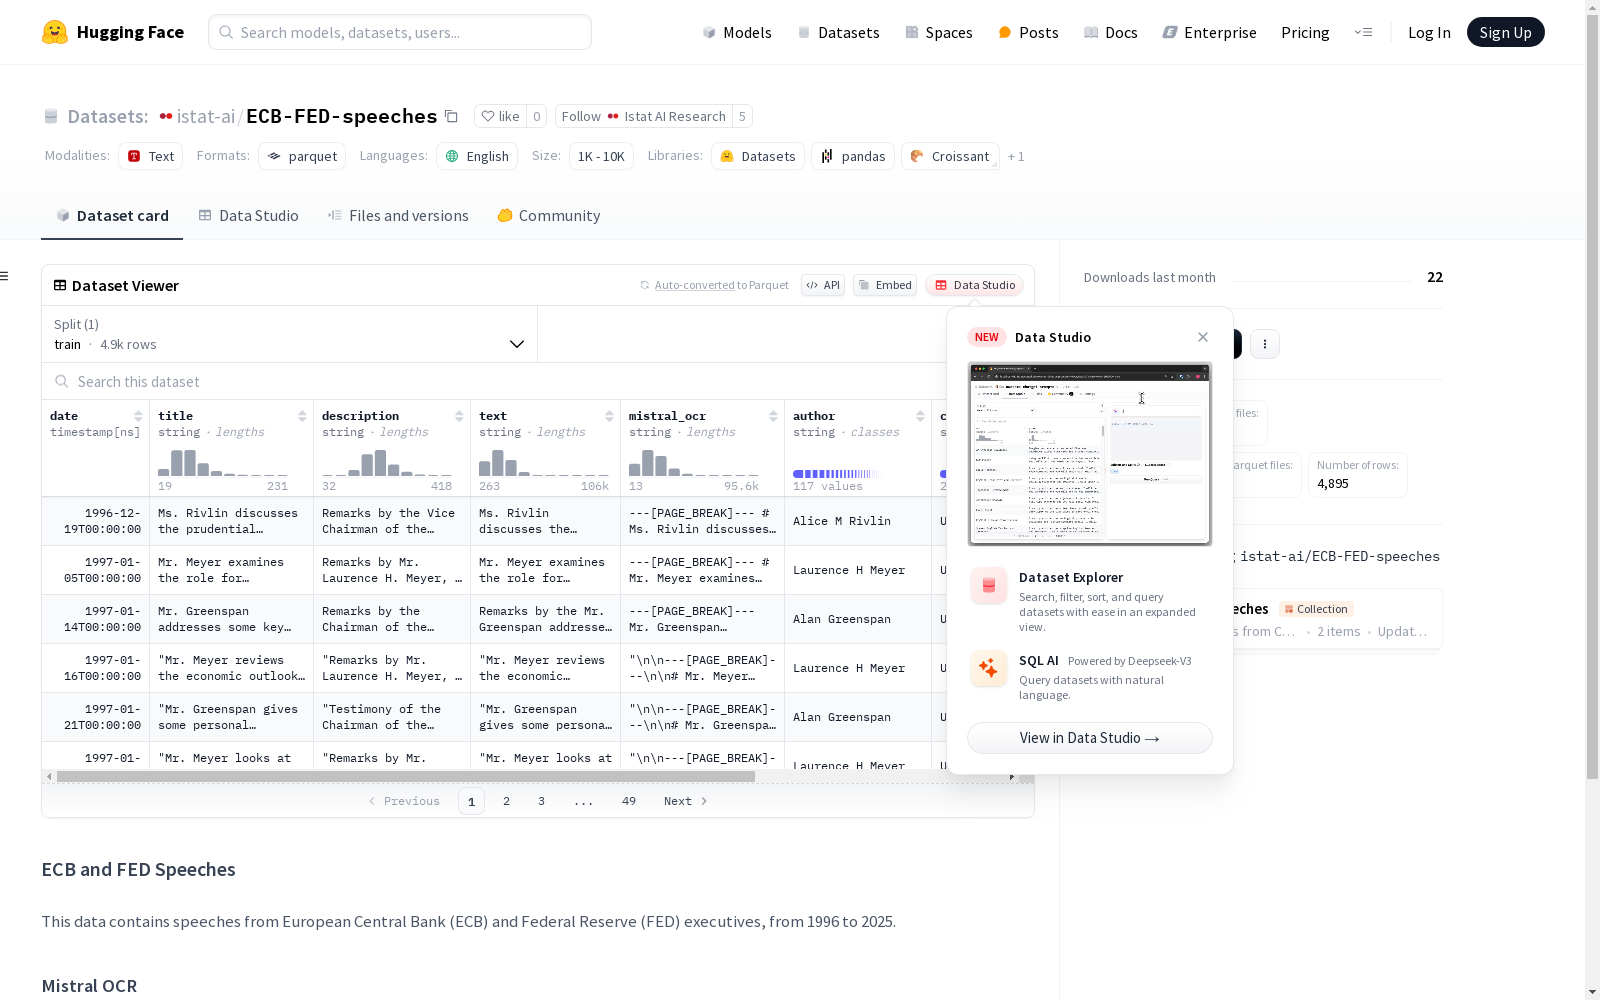Image resolution: width=1600 pixels, height=1000 pixels.
Task: Switch to the Data Studio tab
Action: click(x=248, y=216)
